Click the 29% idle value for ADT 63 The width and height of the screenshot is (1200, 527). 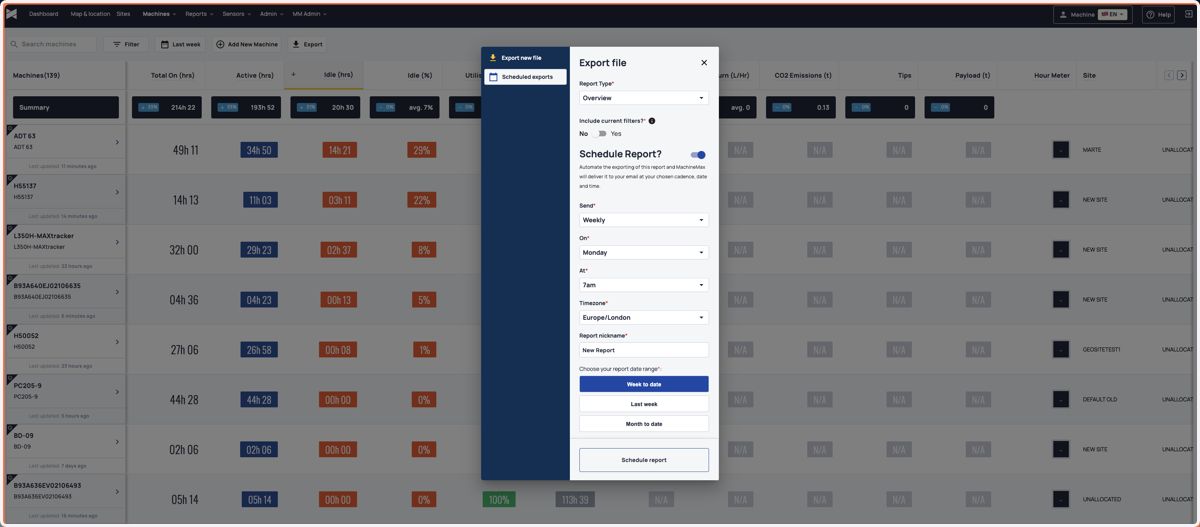(x=424, y=150)
